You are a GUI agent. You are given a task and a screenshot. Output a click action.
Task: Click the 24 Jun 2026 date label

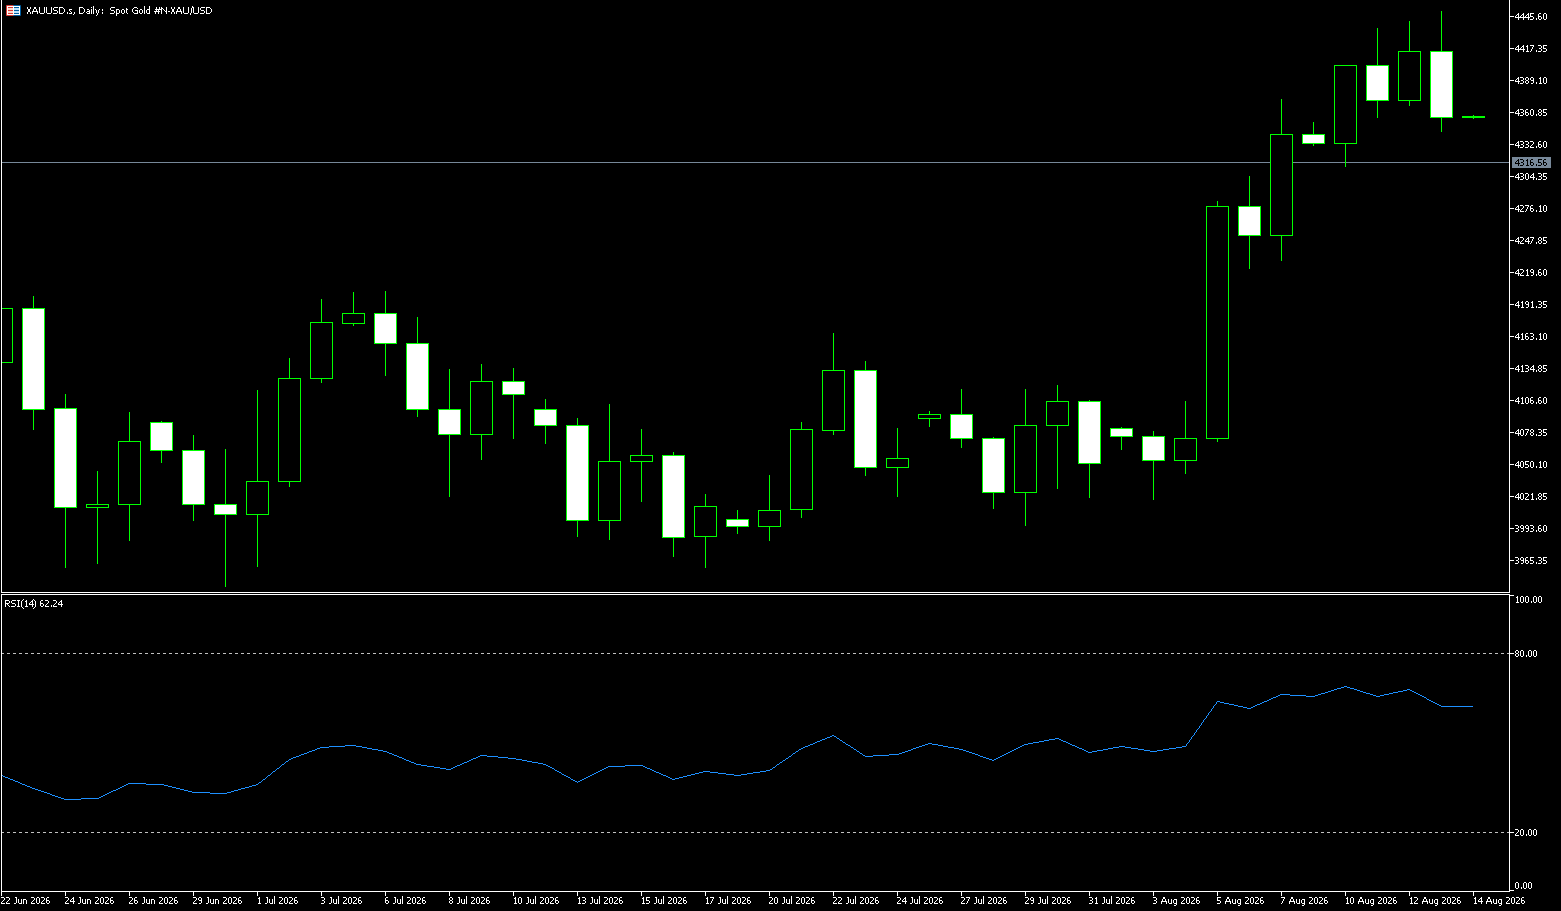coord(89,901)
